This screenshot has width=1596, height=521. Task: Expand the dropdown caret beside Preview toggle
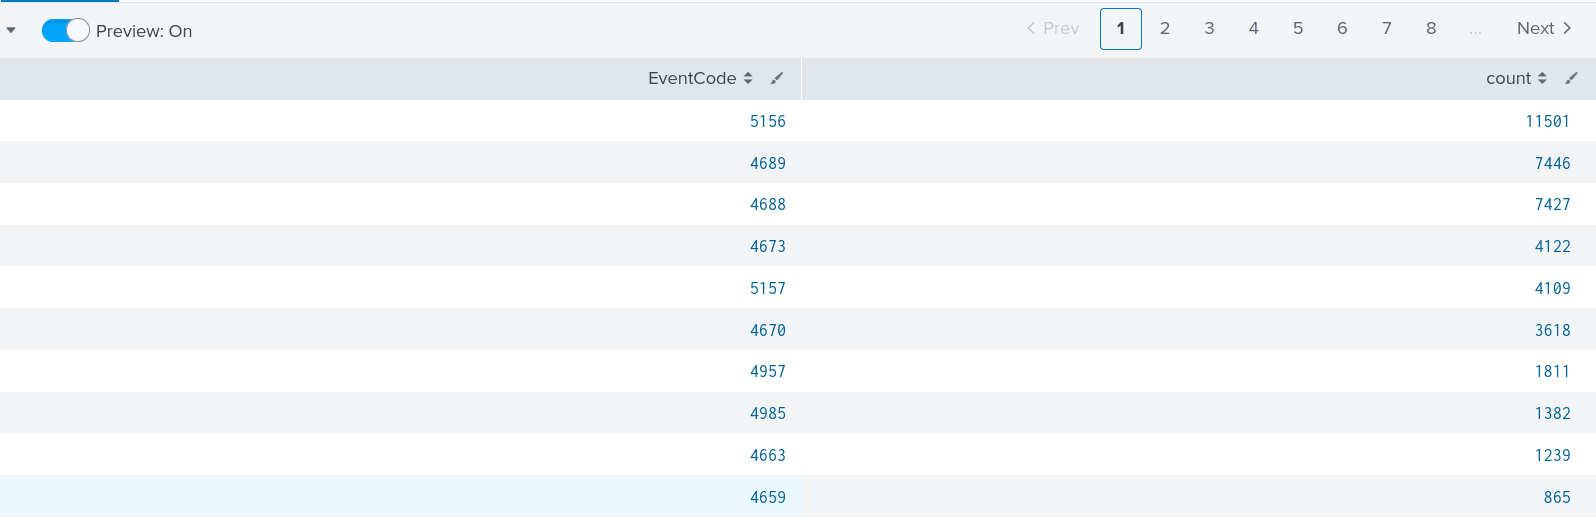pos(11,31)
